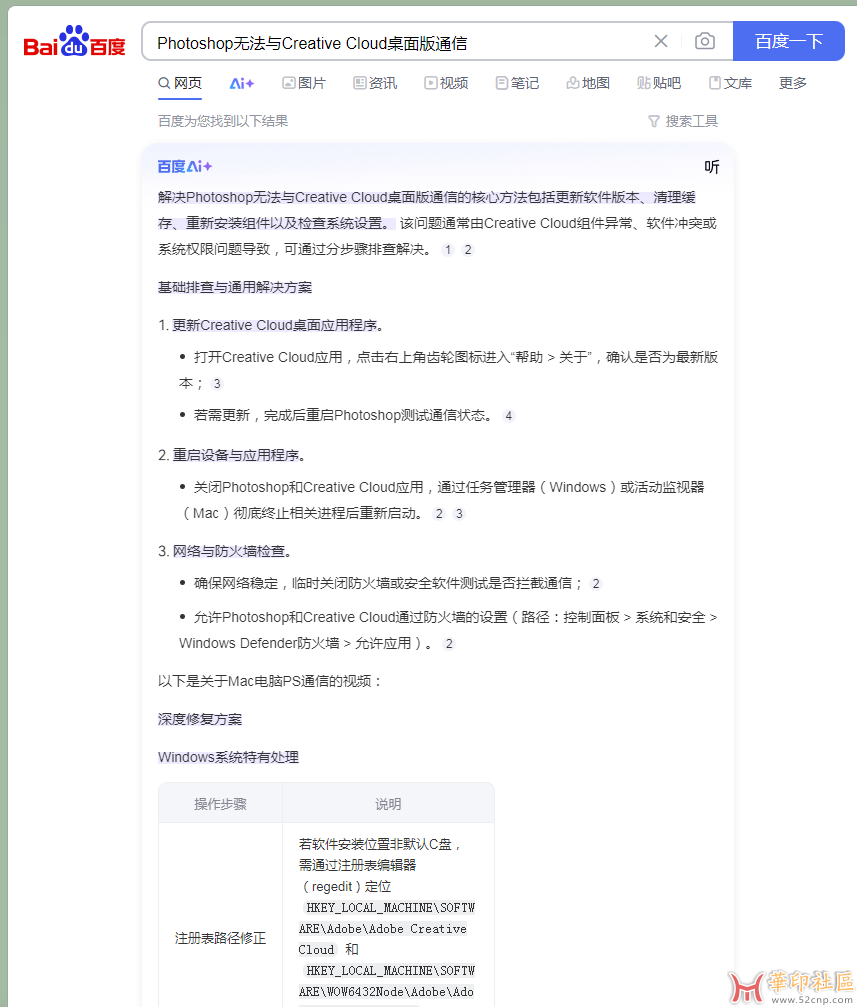Screen dimensions: 857x1007
Task: Click the Baidu logo
Action: click(75, 42)
